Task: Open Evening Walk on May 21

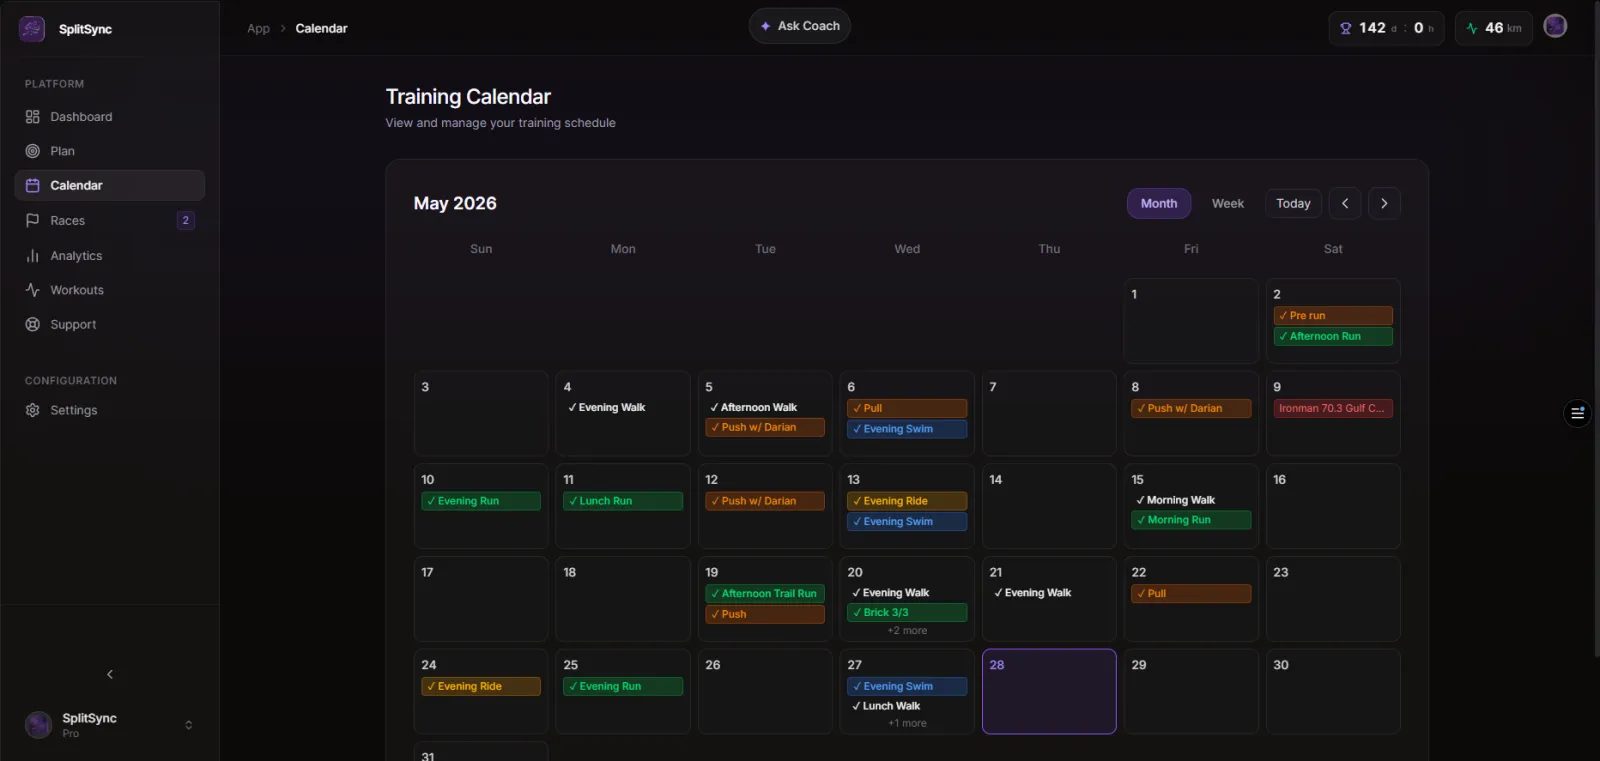Action: (1049, 593)
